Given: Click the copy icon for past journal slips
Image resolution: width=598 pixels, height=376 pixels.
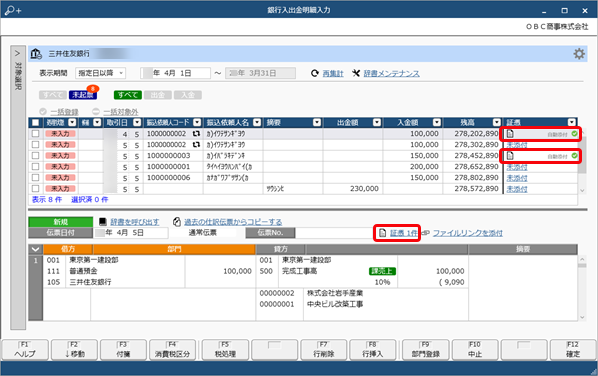Looking at the screenshot, I should tap(177, 222).
